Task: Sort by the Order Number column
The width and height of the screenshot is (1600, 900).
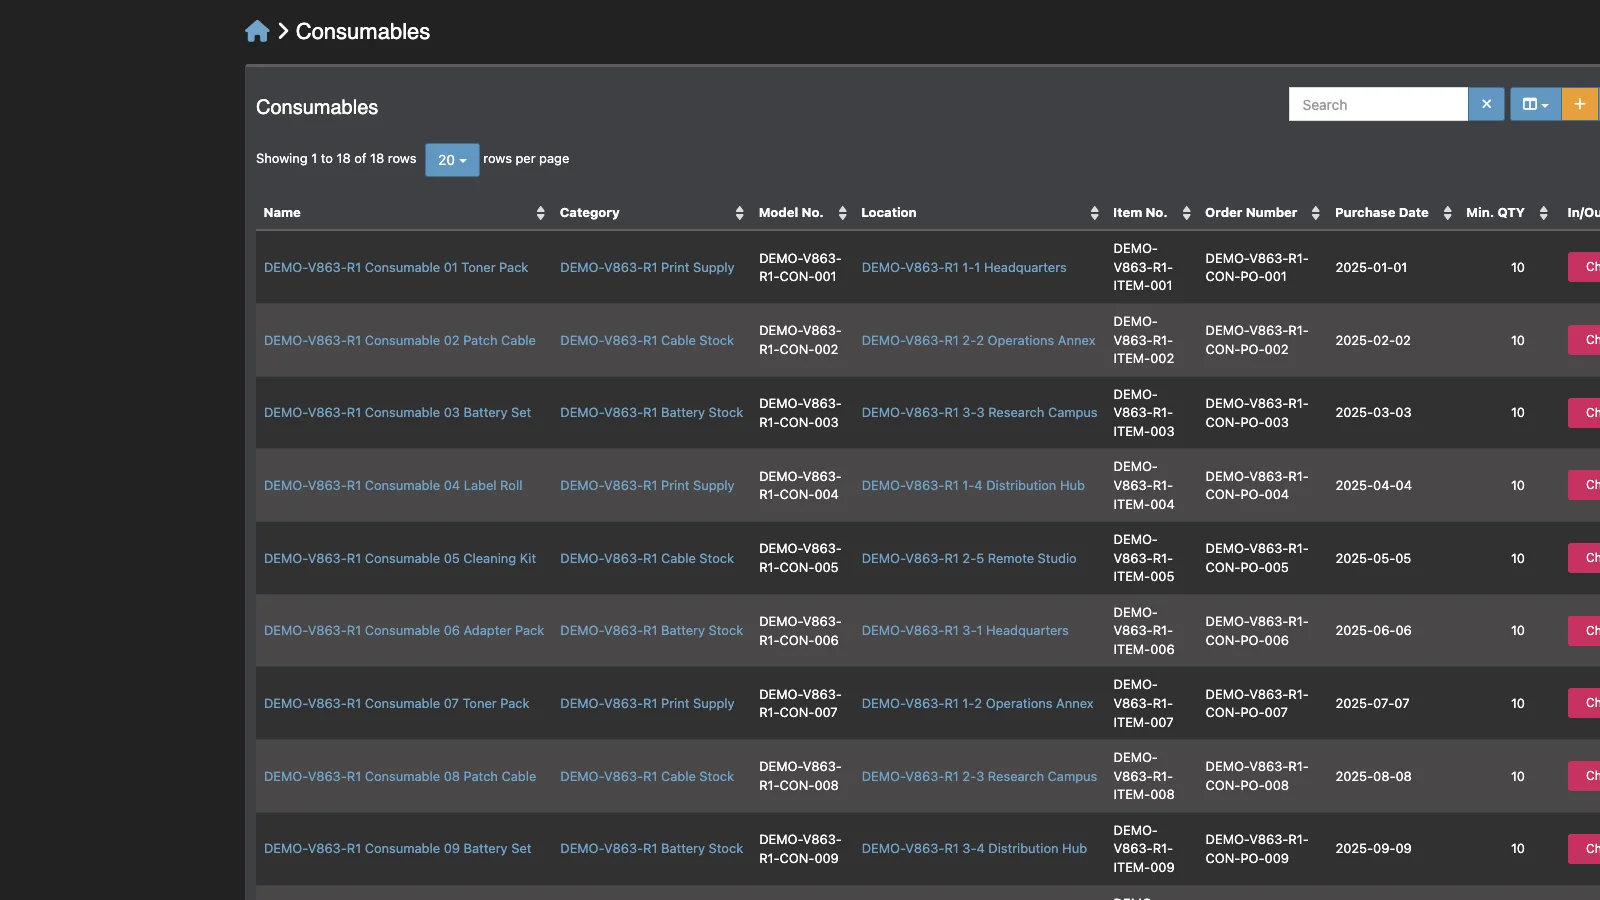Action: point(1262,213)
